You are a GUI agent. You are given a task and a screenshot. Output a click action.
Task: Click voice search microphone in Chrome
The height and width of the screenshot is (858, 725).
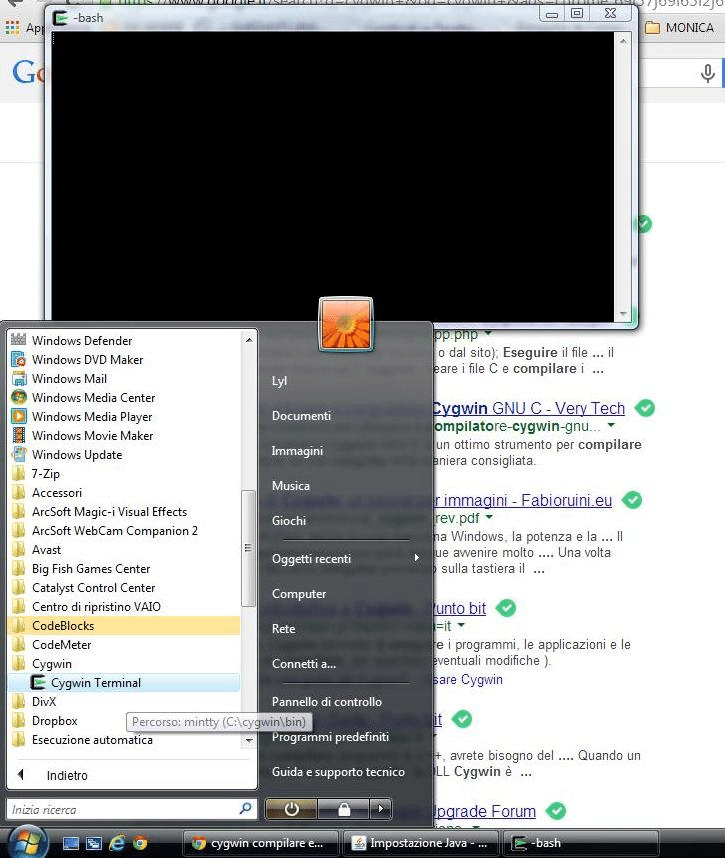pyautogui.click(x=707, y=73)
